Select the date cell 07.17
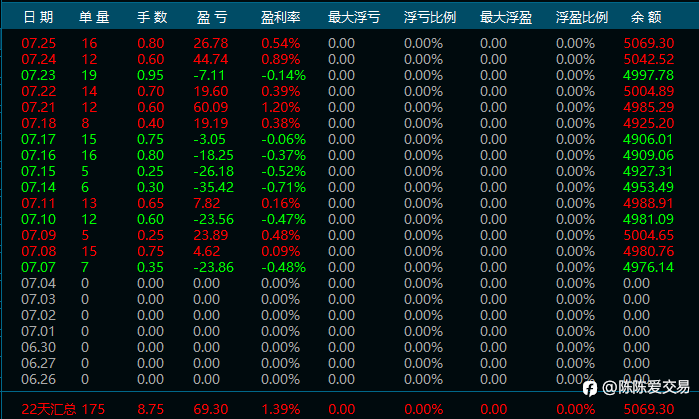 point(39,140)
